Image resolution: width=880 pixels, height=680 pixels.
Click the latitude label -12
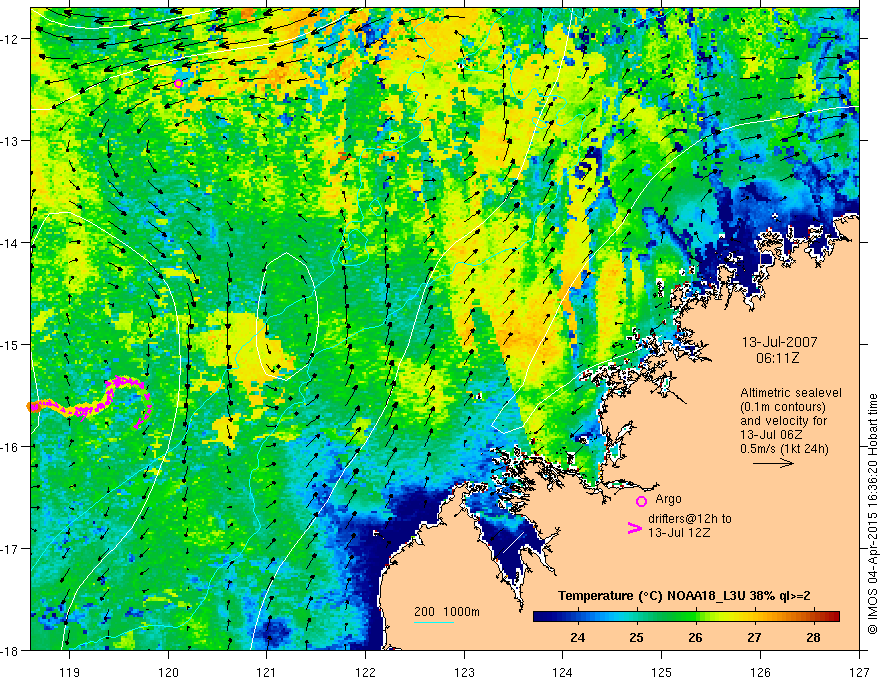11,39
